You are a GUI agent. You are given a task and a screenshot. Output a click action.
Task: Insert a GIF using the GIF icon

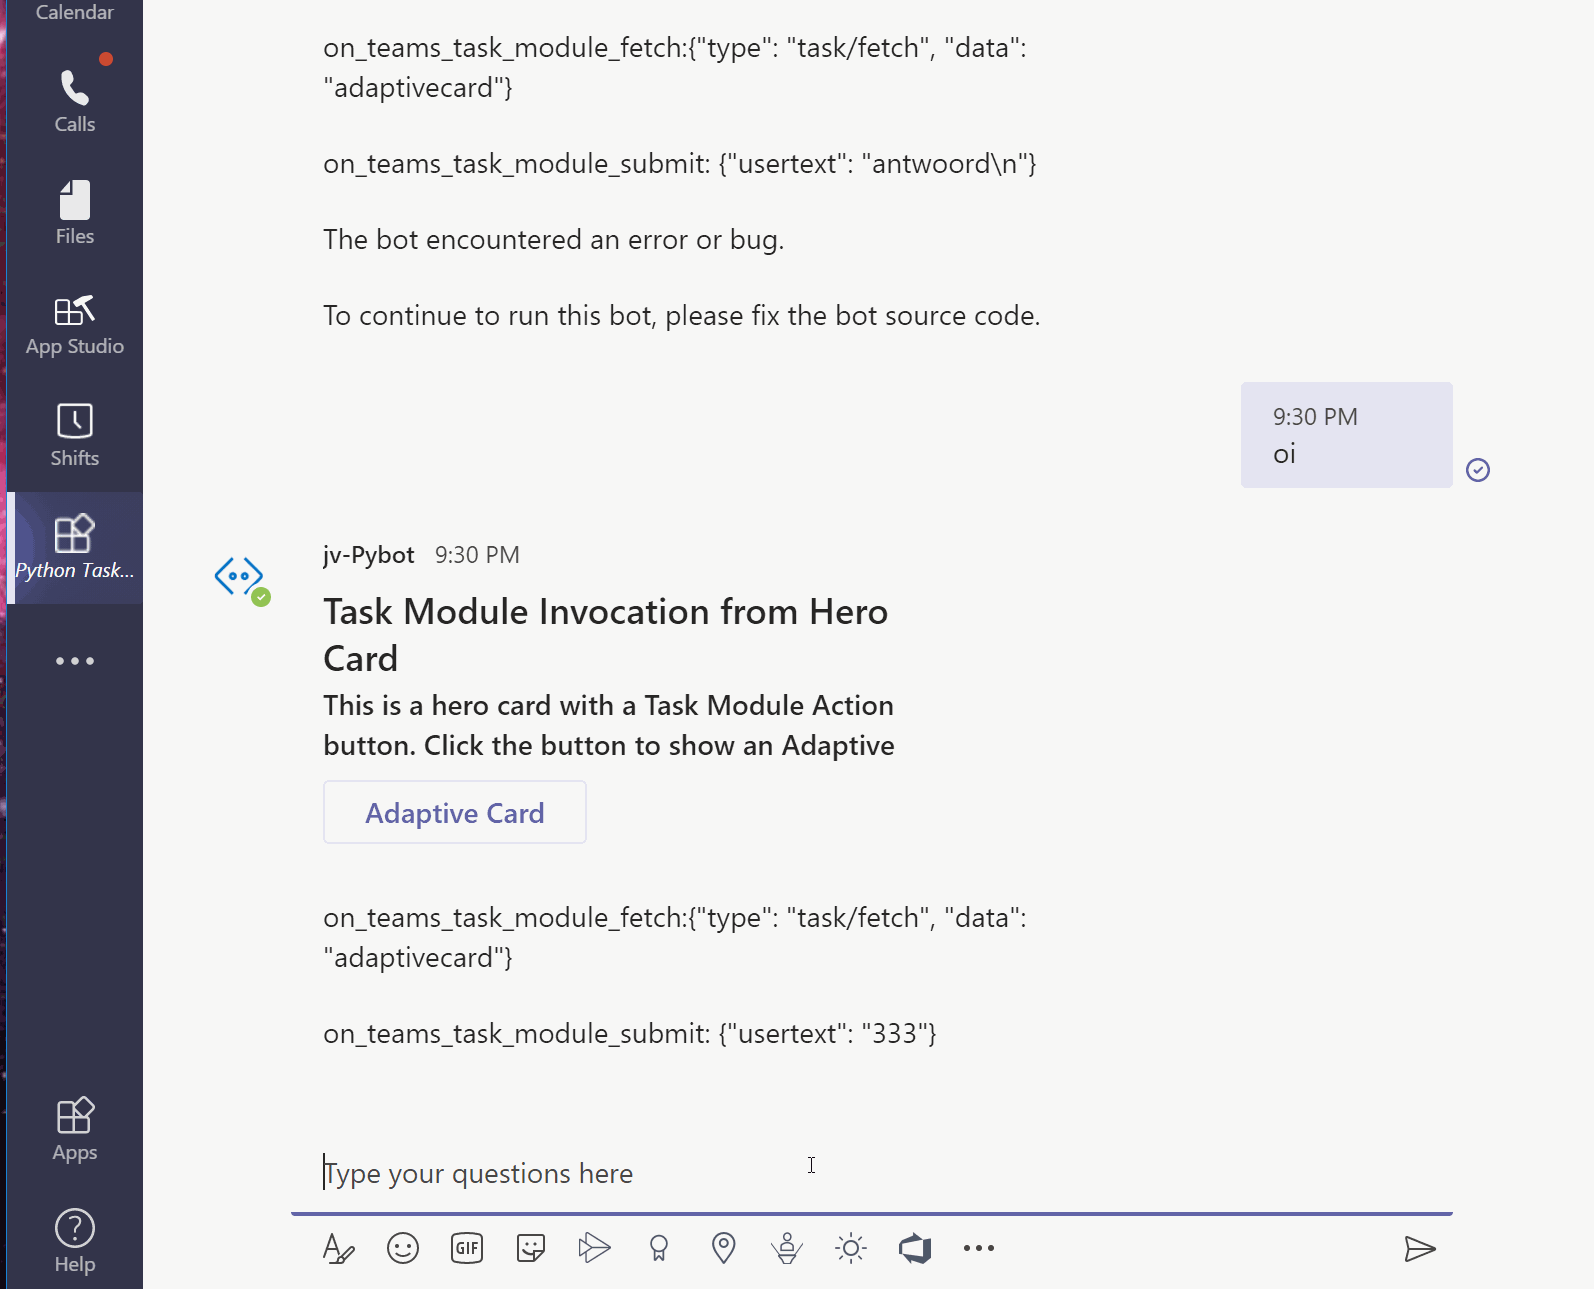click(466, 1248)
